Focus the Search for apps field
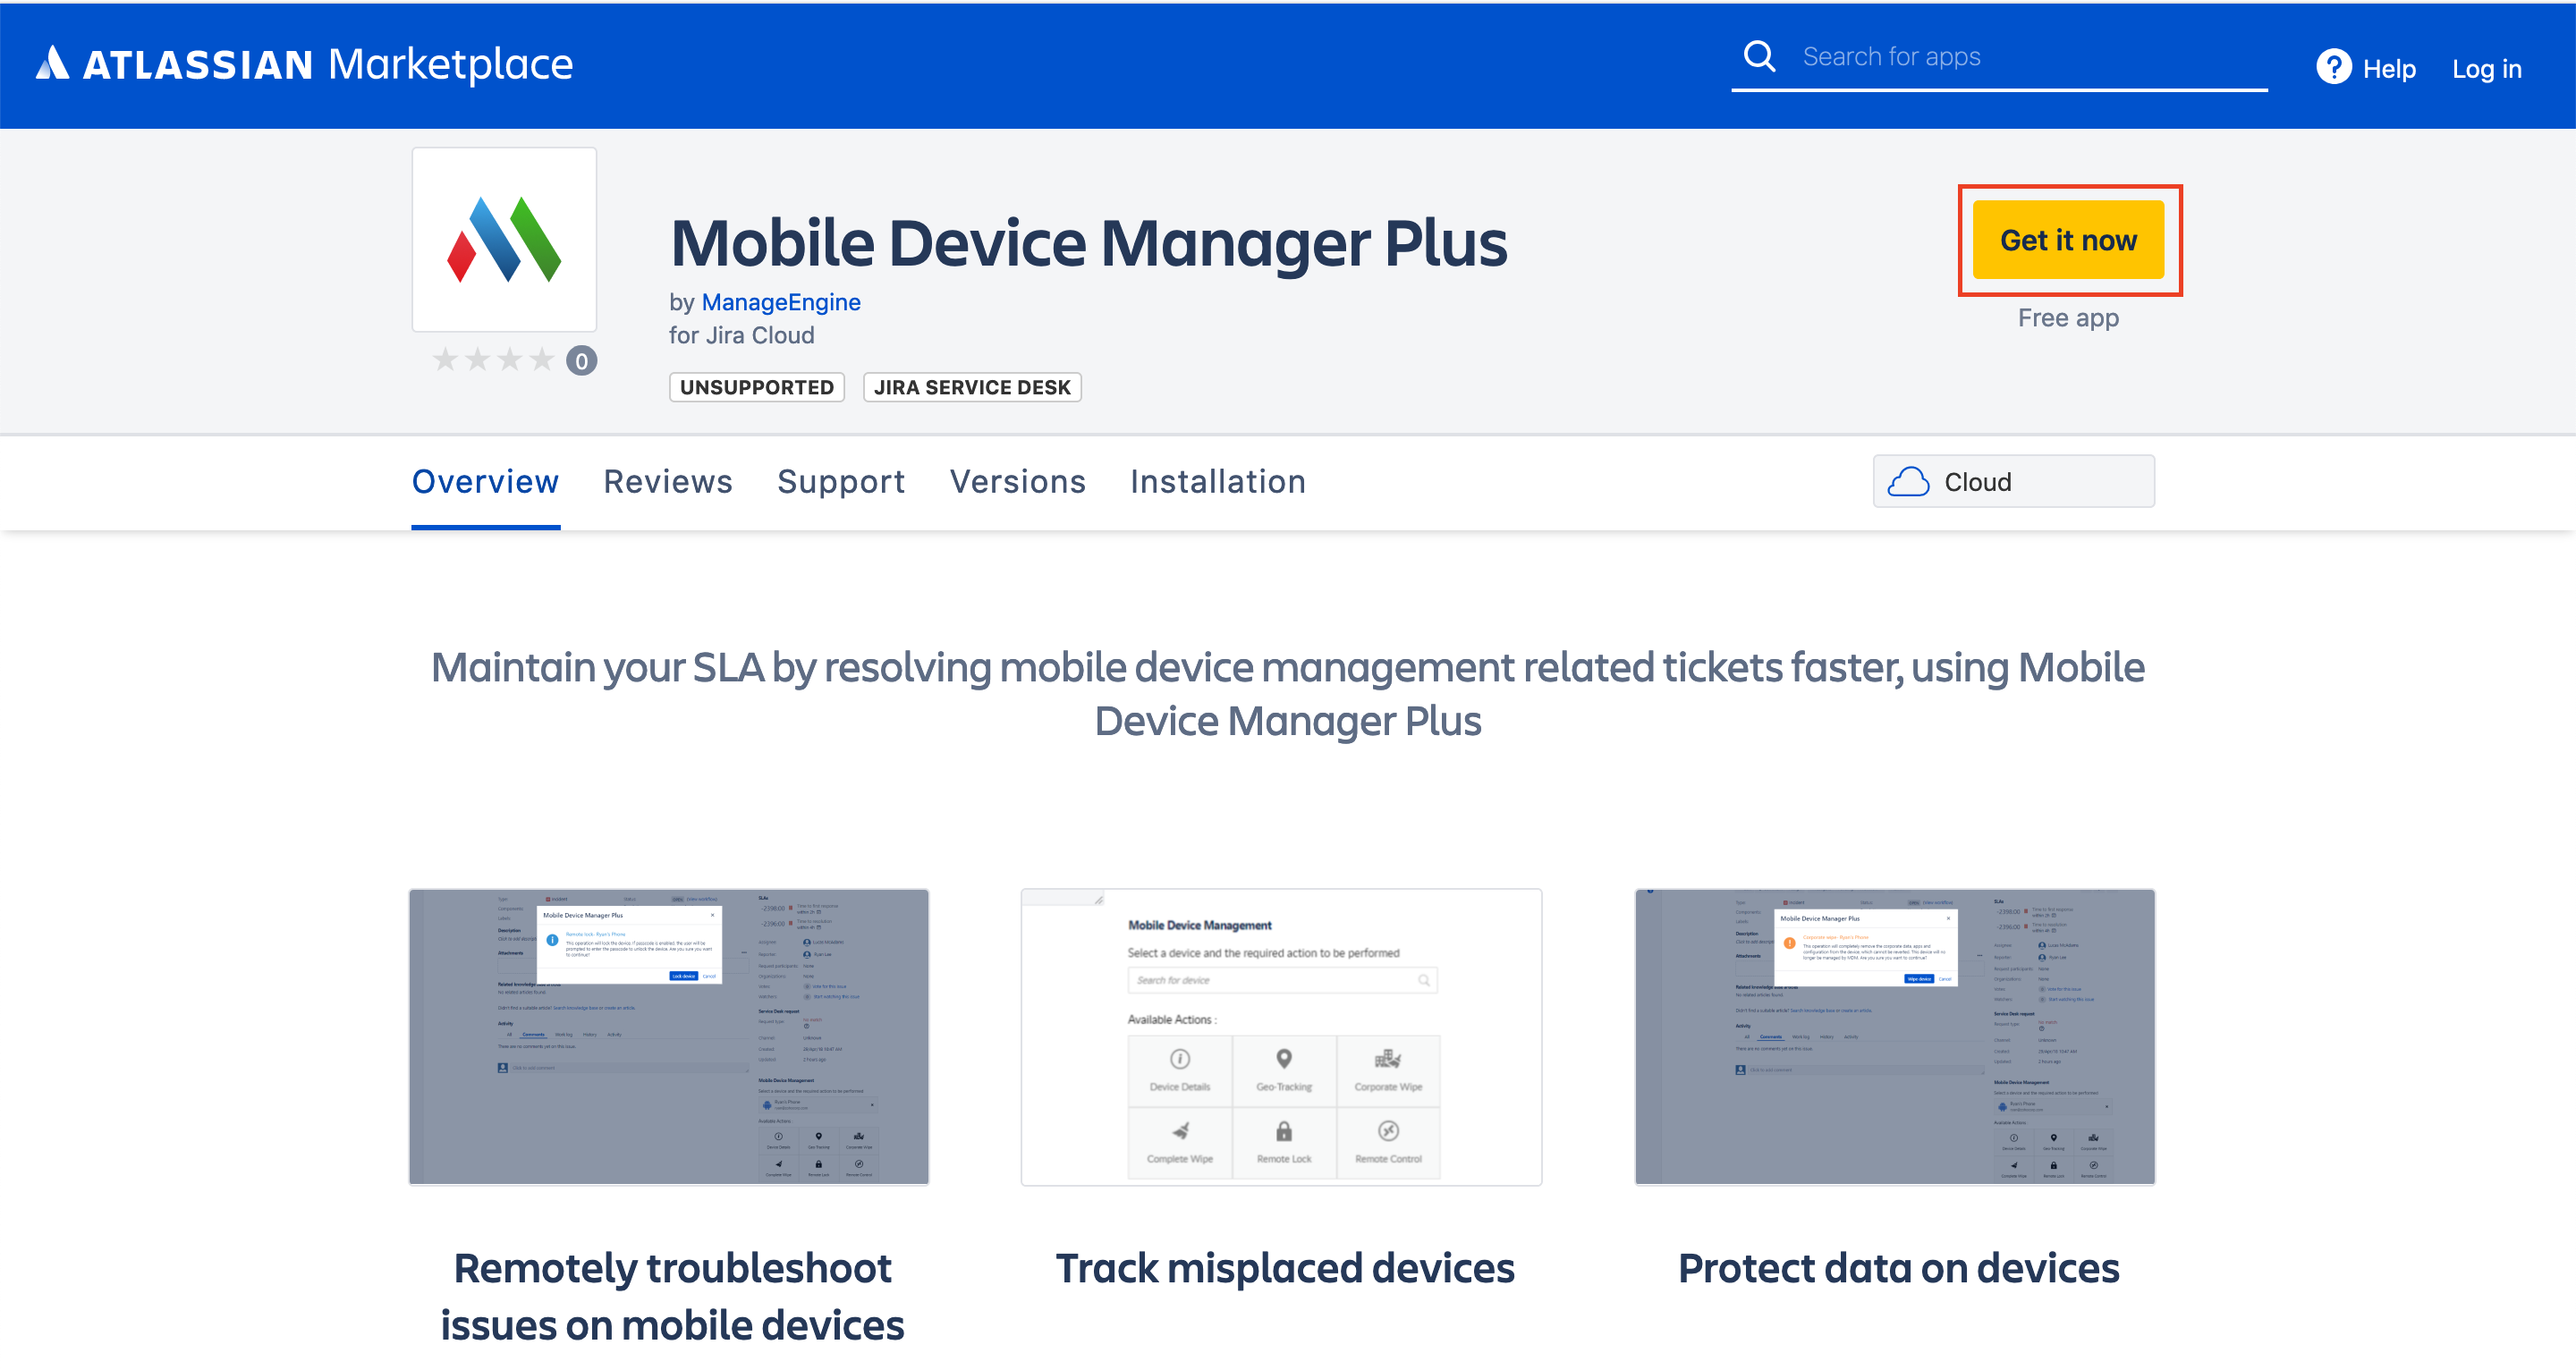Screen dimensions: 2576x1370 click(x=2020, y=57)
